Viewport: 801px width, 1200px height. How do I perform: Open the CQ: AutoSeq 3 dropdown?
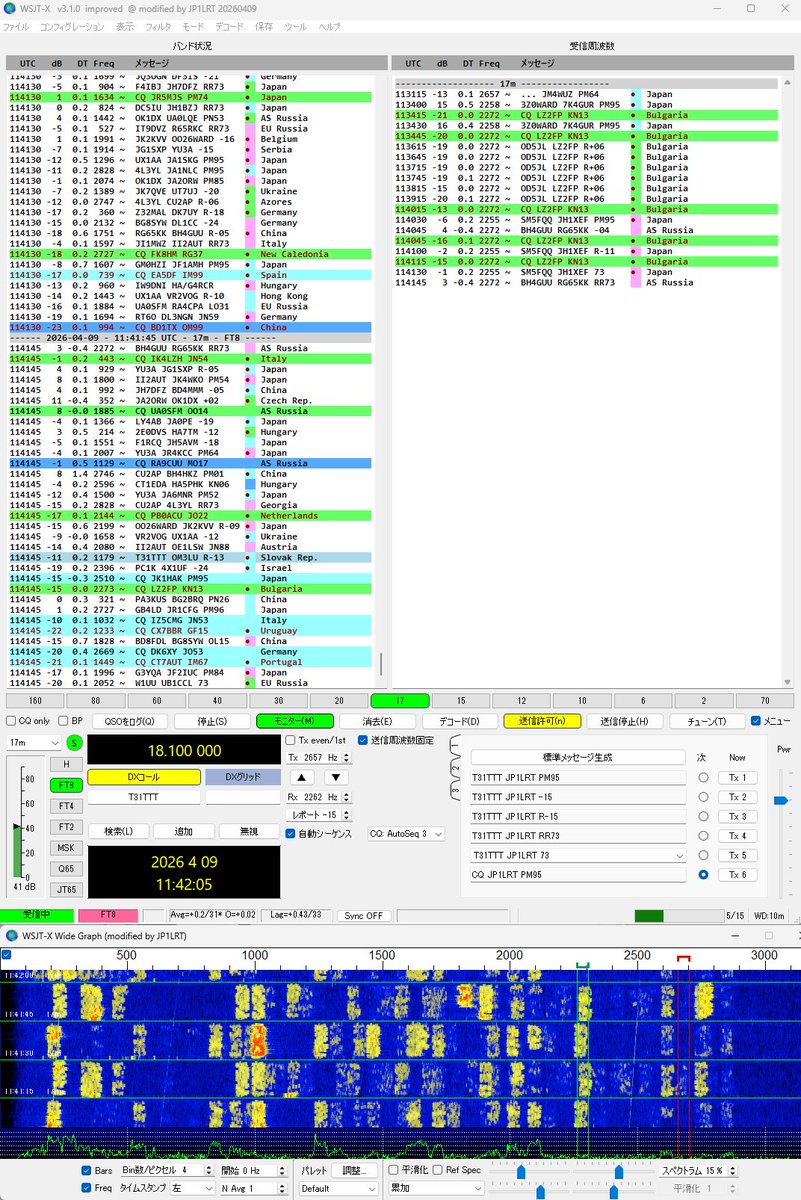pyautogui.click(x=406, y=833)
